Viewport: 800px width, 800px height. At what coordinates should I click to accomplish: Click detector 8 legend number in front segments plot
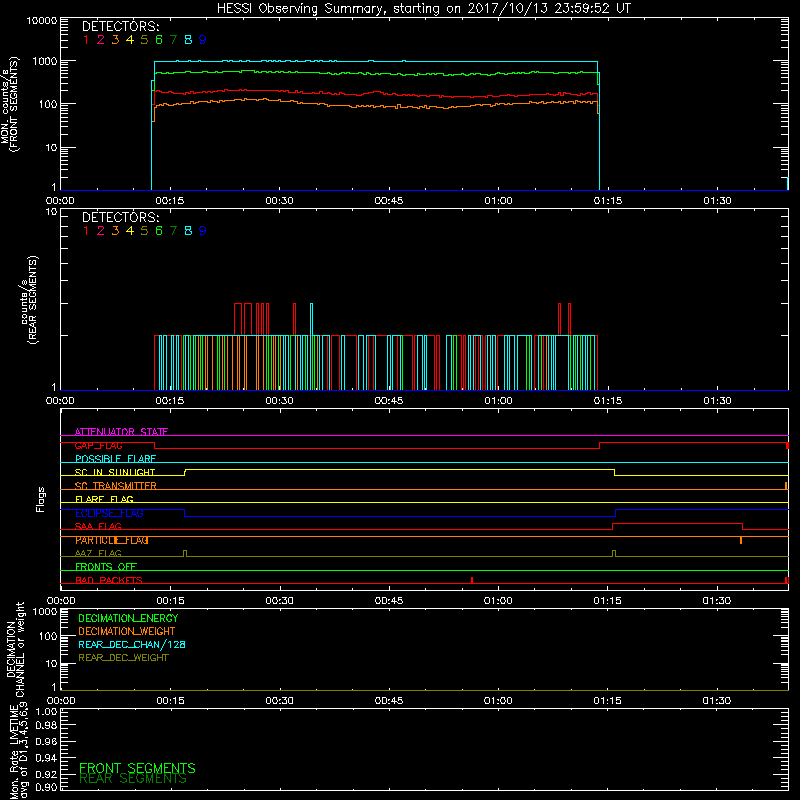coord(188,40)
